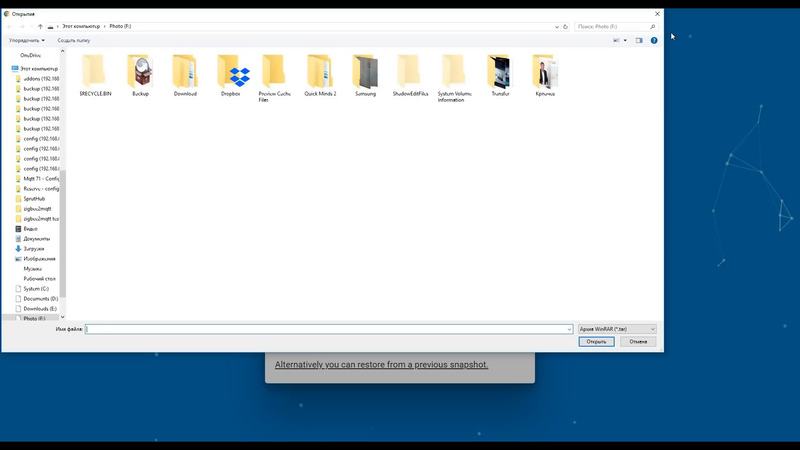The image size is (800, 450).
Task: Open the Samsung folder
Action: 365,74
